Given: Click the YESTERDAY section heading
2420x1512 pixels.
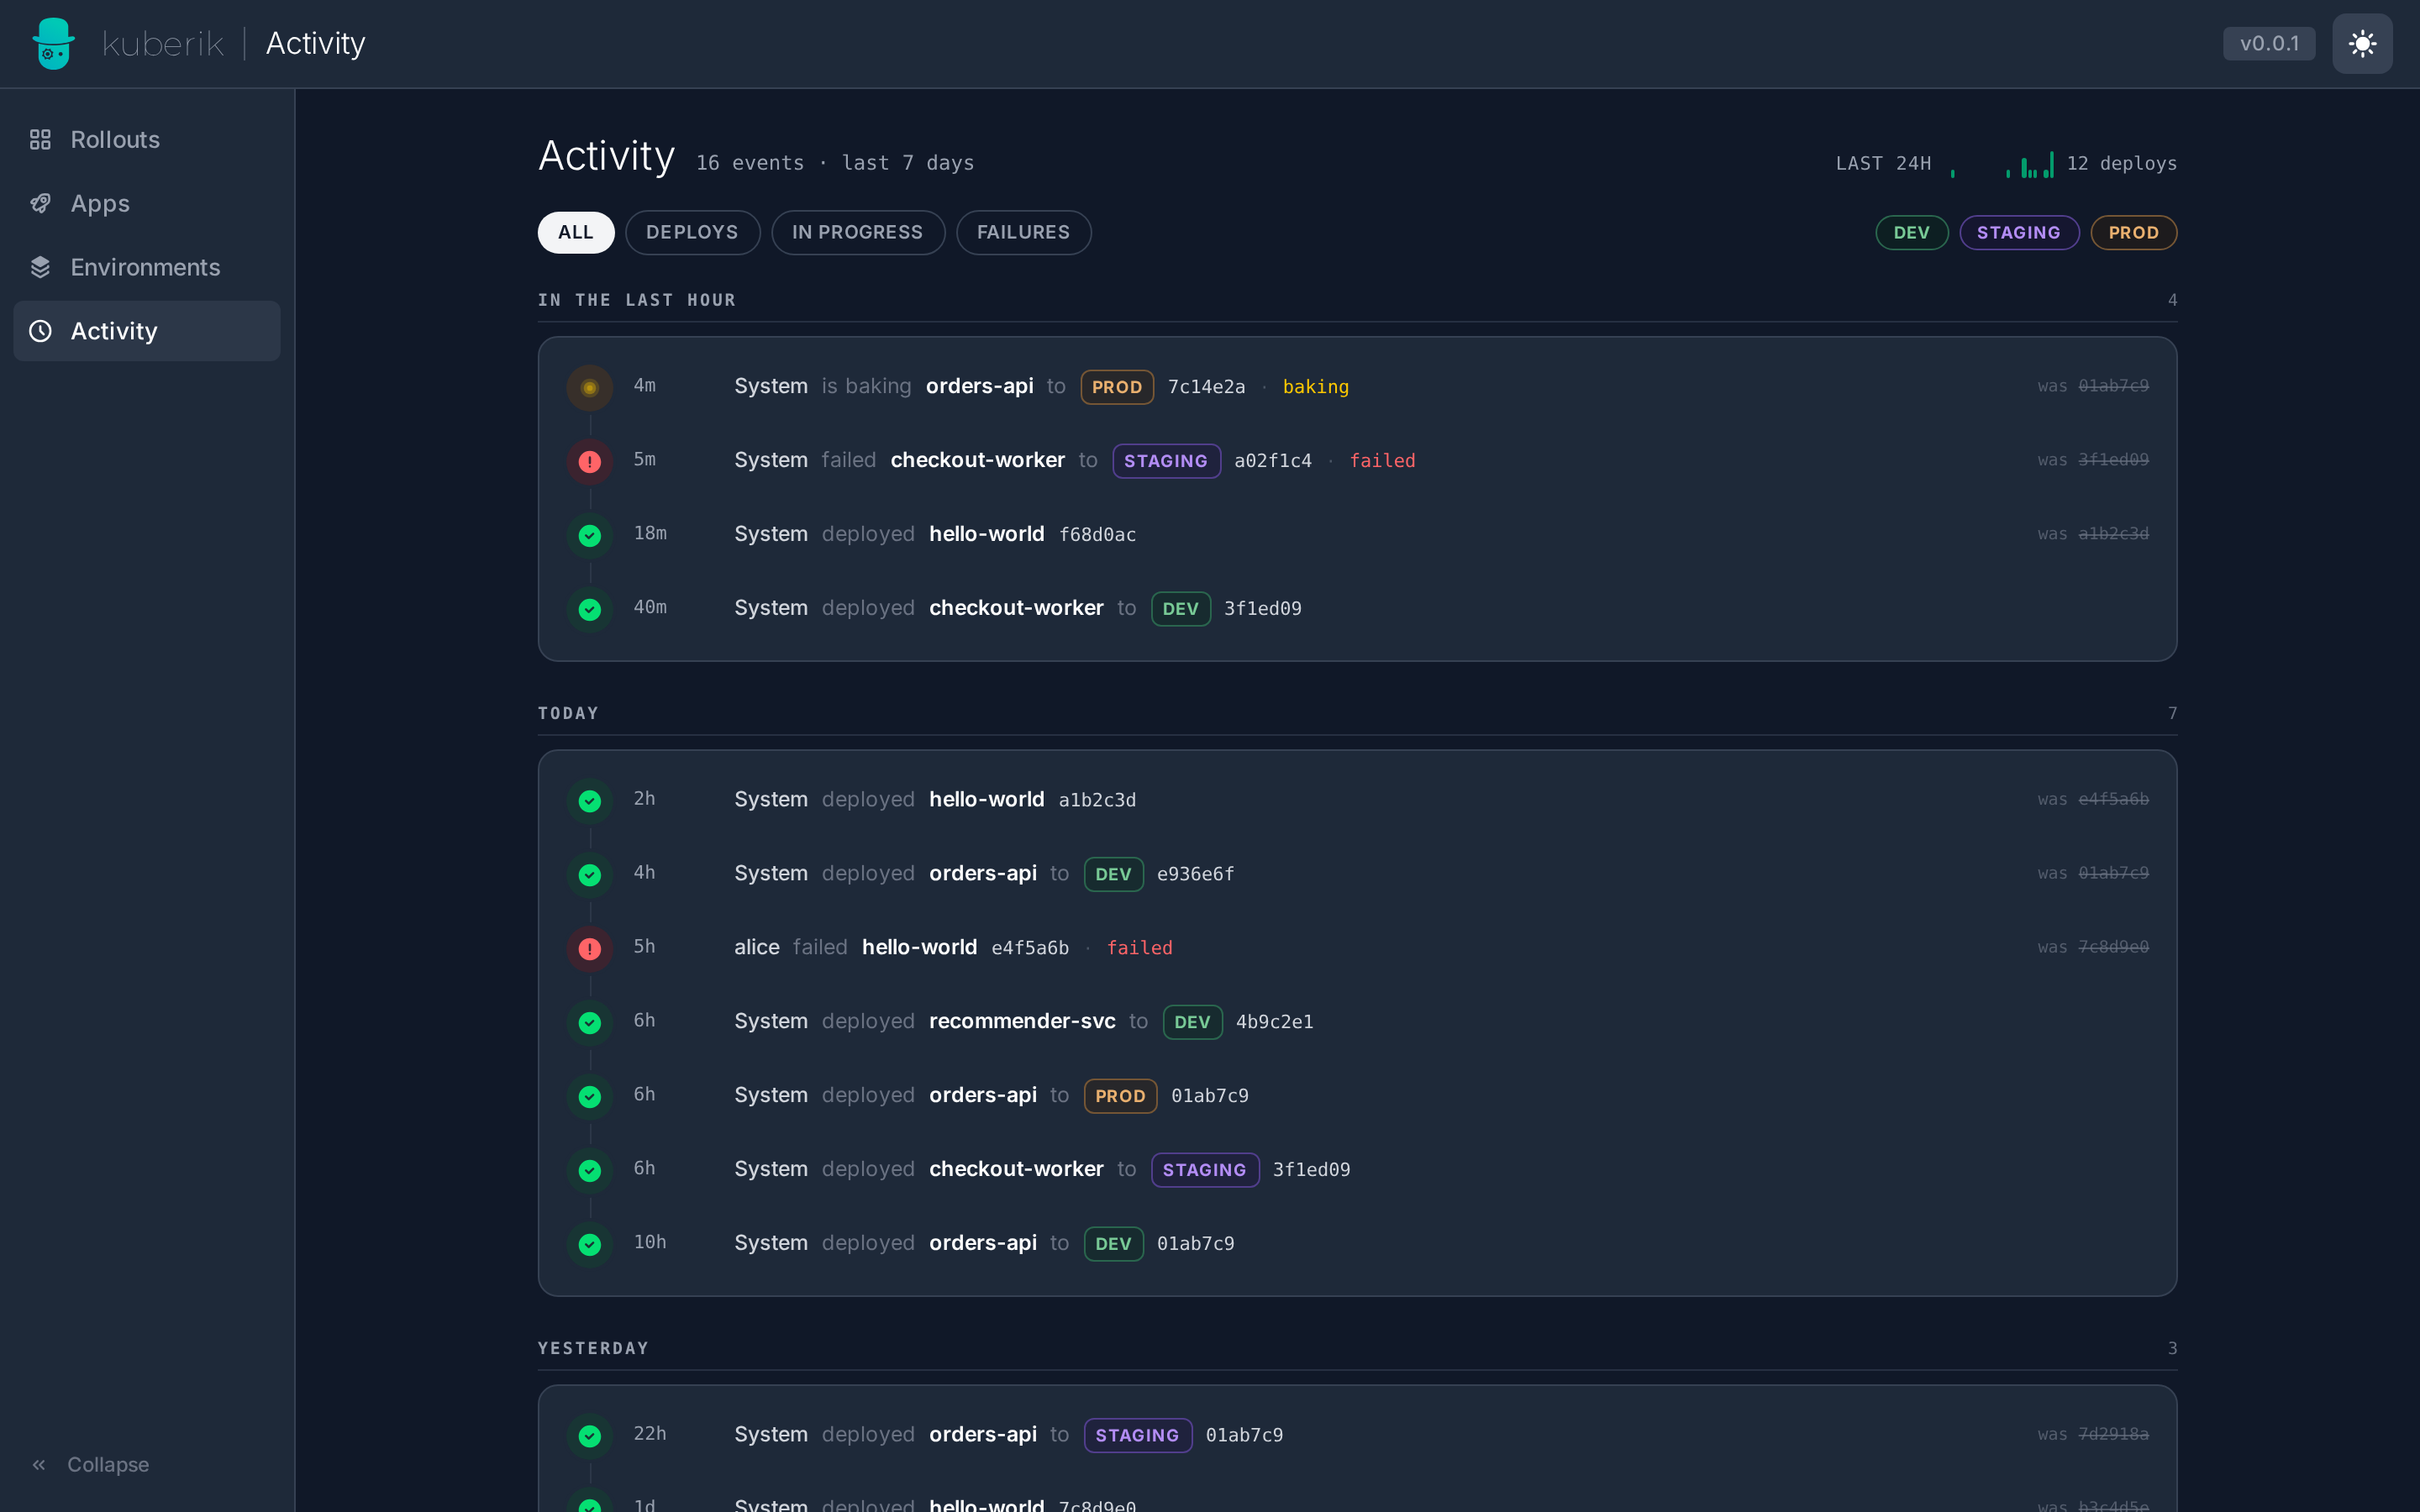Looking at the screenshot, I should click(594, 1348).
